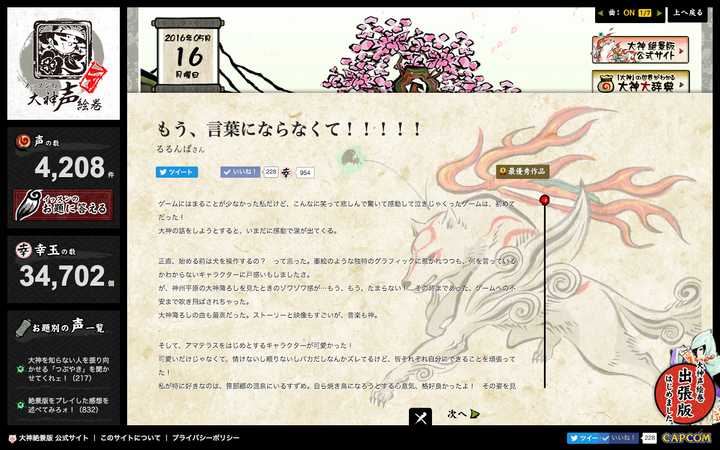The width and height of the screenshot is (720, 450).
Task: Click the small icon before footer 大神絶景版 link
Action: coord(12,439)
